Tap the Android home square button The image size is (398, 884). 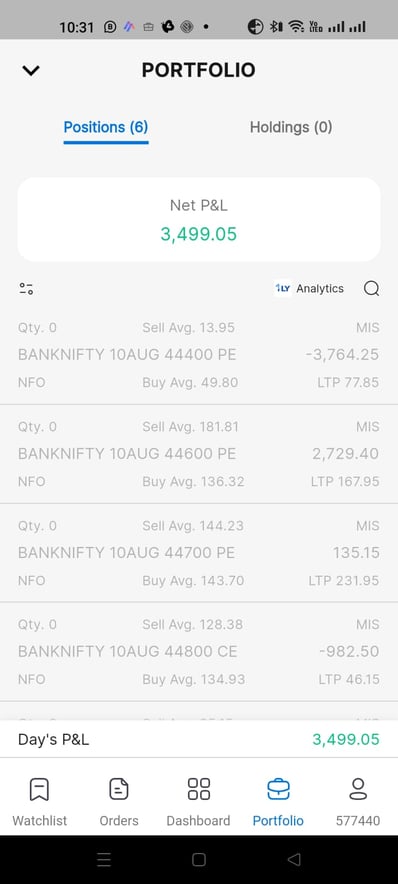pyautogui.click(x=198, y=859)
